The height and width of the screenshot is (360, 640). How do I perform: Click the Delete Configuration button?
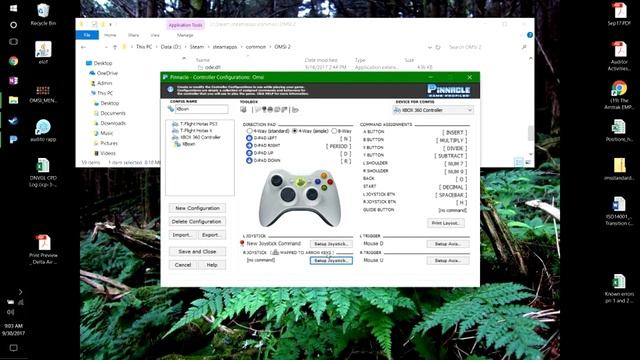pos(197,222)
